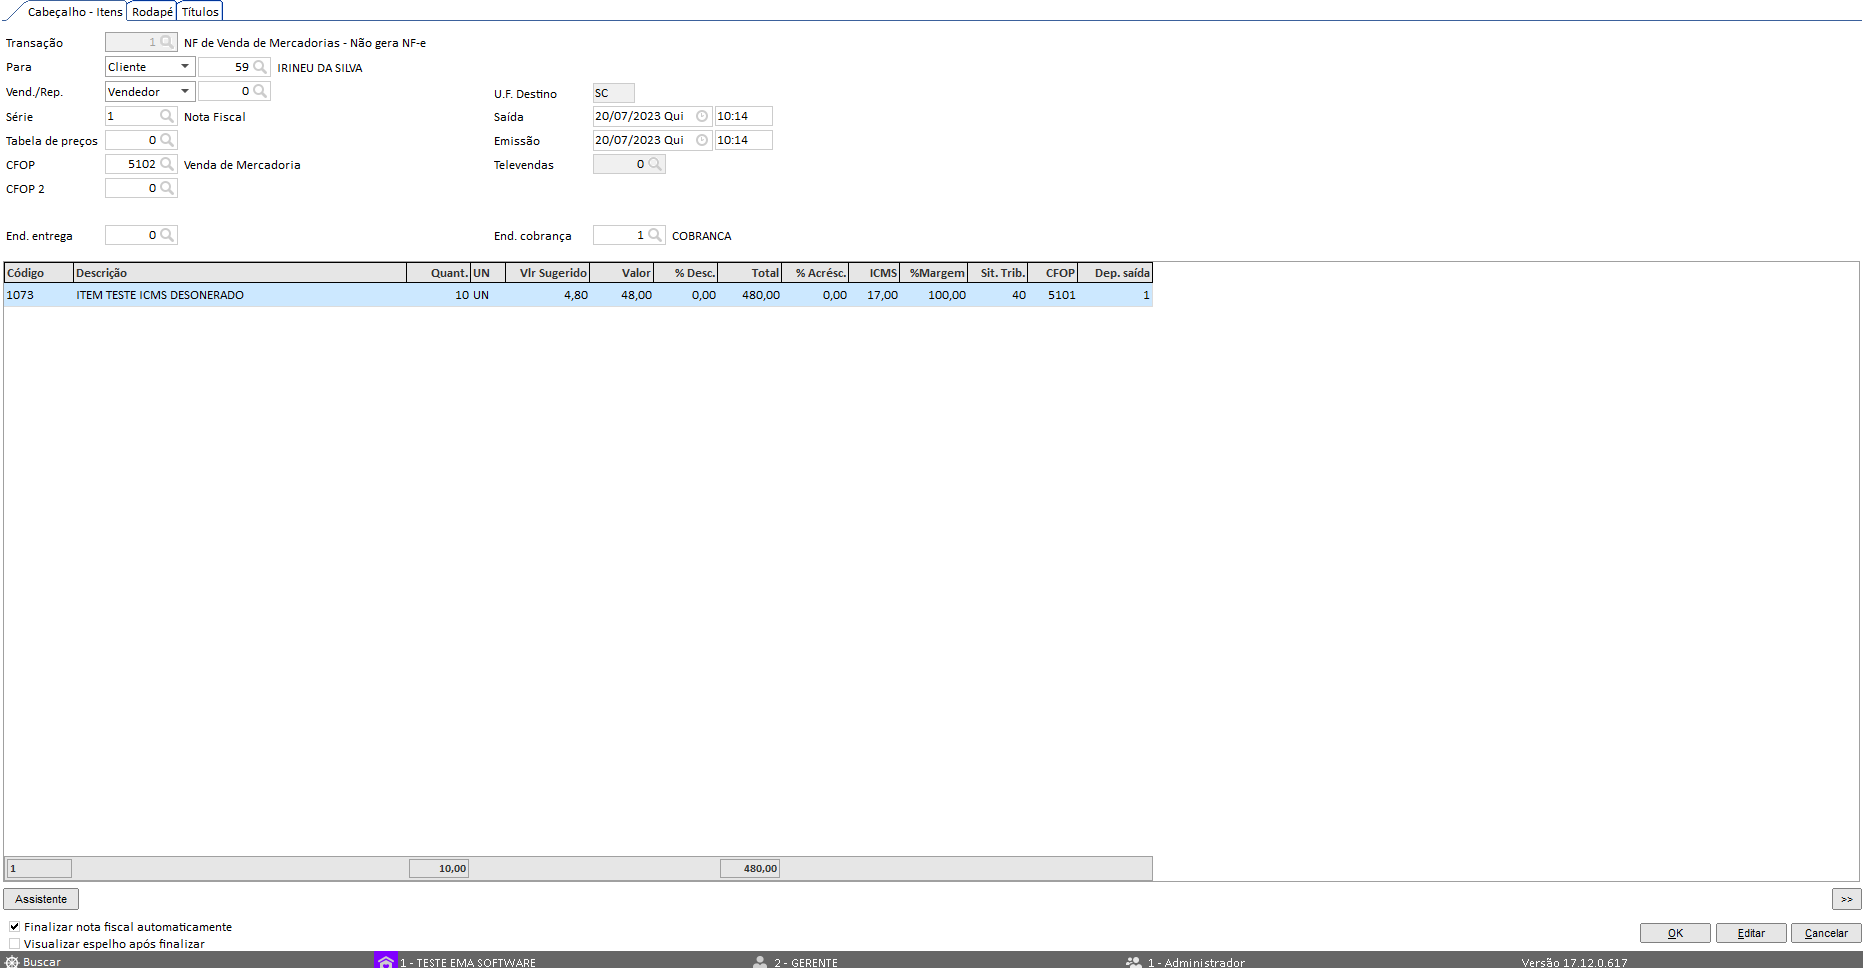This screenshot has width=1863, height=968.
Task: Open lookup for Transação field
Action: pyautogui.click(x=167, y=42)
